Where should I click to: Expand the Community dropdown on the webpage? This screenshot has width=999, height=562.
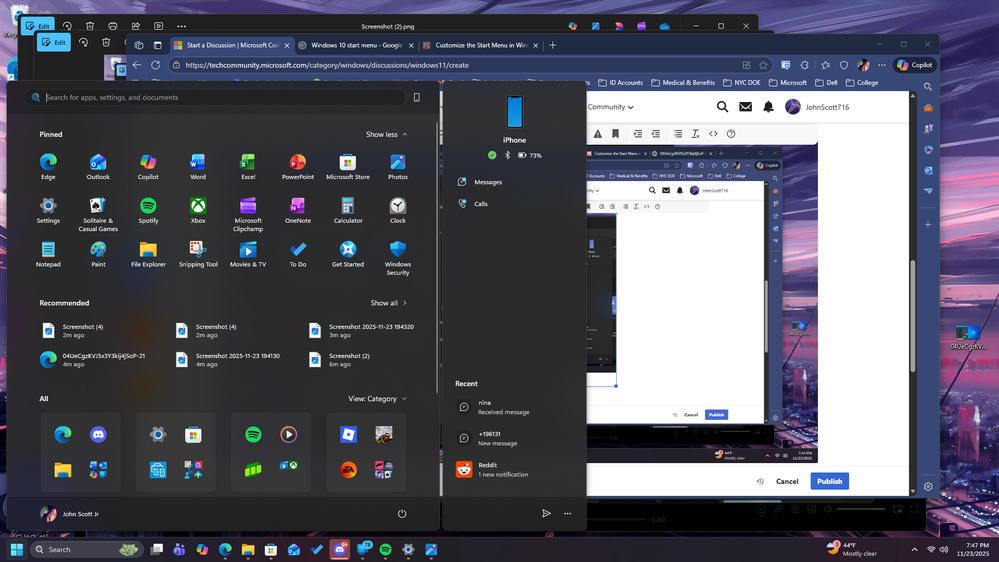point(610,107)
